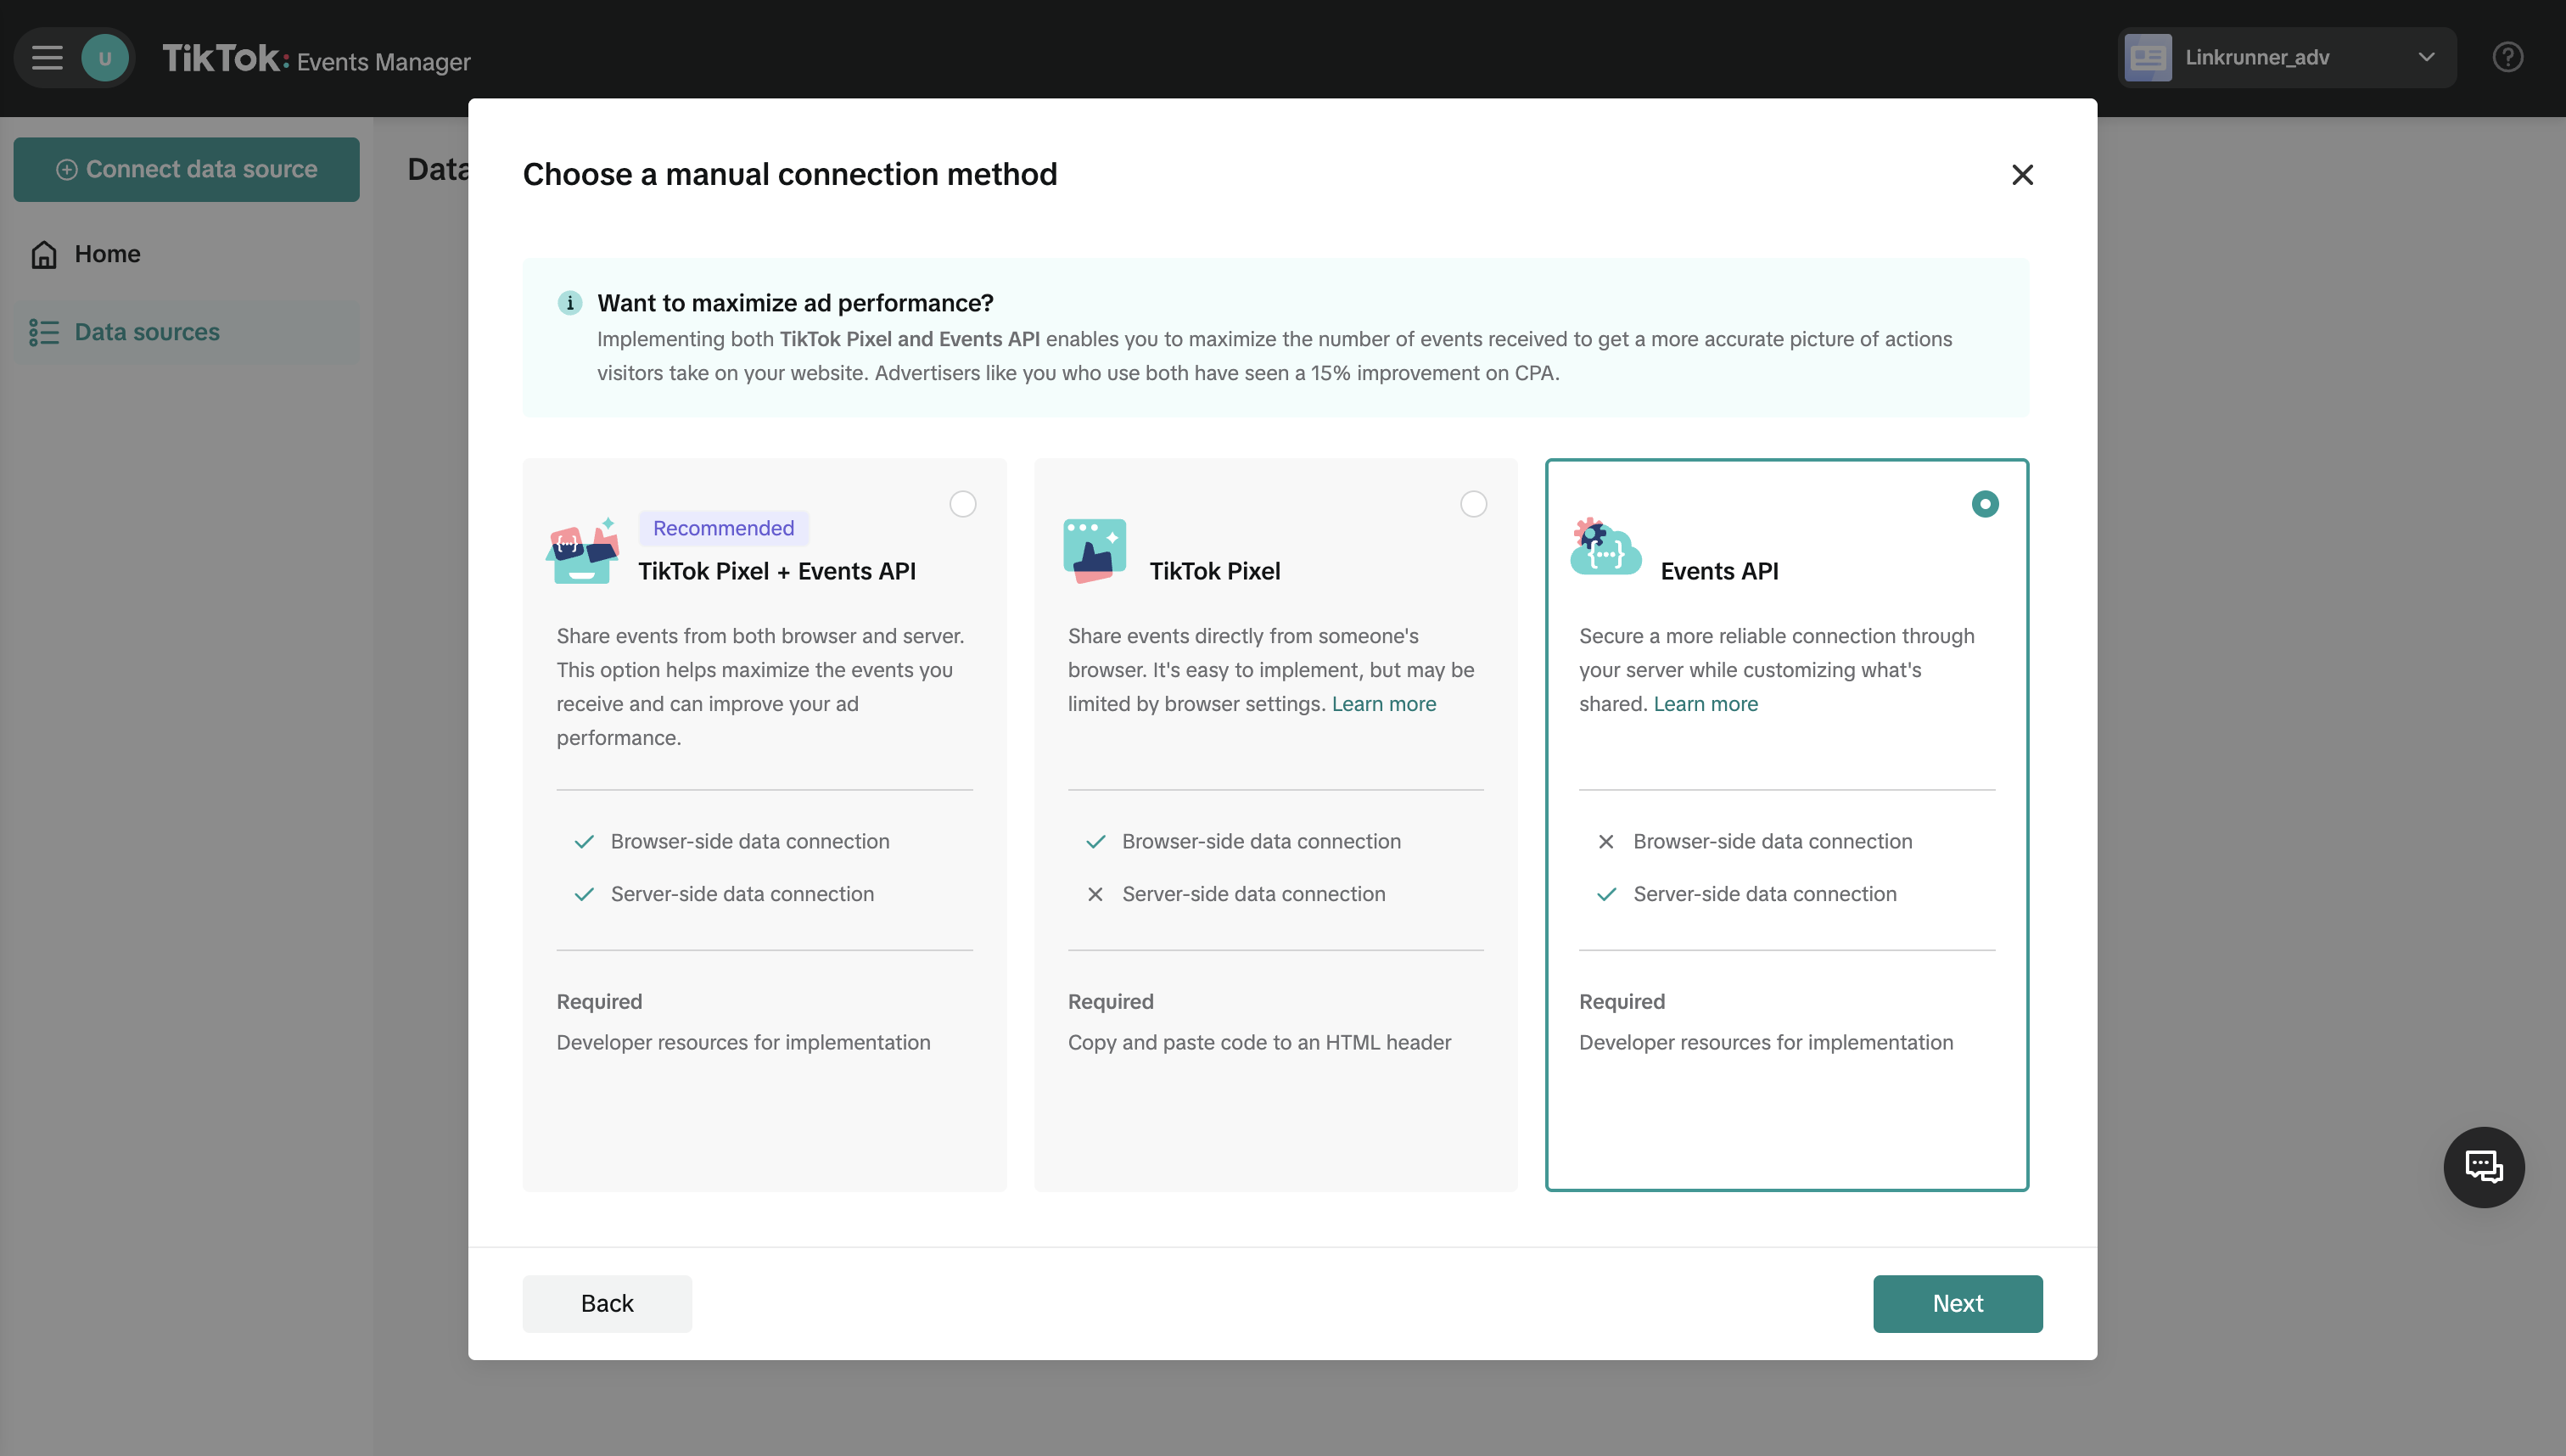Click X mark beside Server-side in TikTok Pixel card
Image resolution: width=2566 pixels, height=1456 pixels.
point(1095,894)
